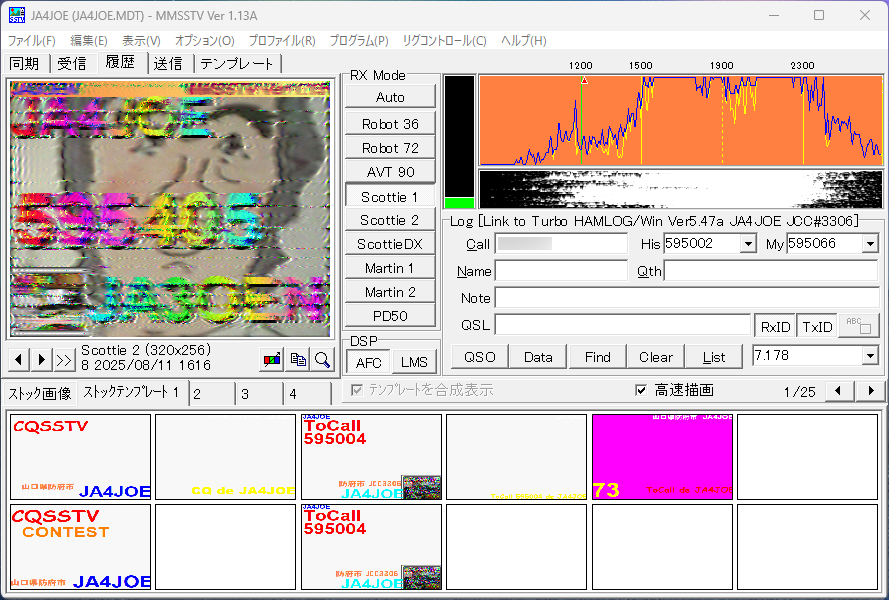The width and height of the screenshot is (889, 600).
Task: Select the Auto RX mode
Action: pyautogui.click(x=390, y=97)
